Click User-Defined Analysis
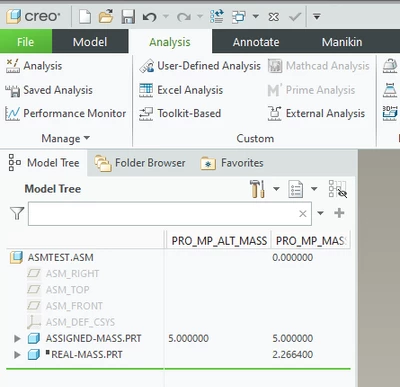Image resolution: width=400 pixels, height=387 pixels. tap(200, 66)
